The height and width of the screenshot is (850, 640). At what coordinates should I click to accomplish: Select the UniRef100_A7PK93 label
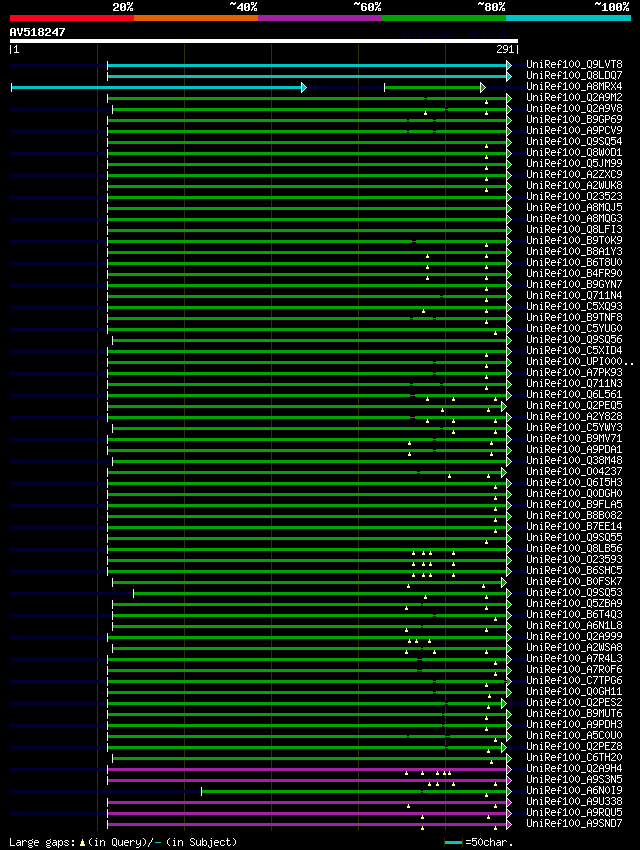click(x=574, y=372)
